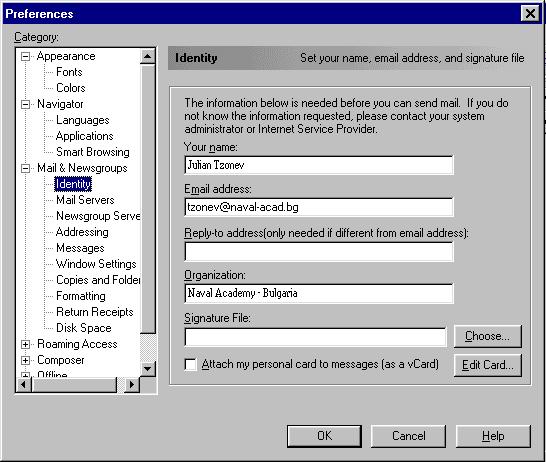Enable attaching personal card as vCard
546x462 pixels.
pyautogui.click(x=190, y=365)
